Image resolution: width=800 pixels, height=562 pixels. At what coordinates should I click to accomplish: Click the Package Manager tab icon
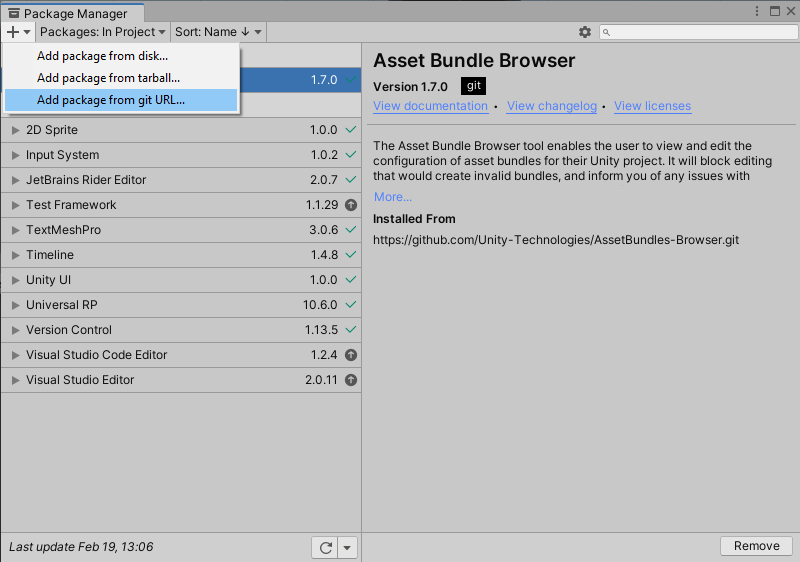[14, 13]
